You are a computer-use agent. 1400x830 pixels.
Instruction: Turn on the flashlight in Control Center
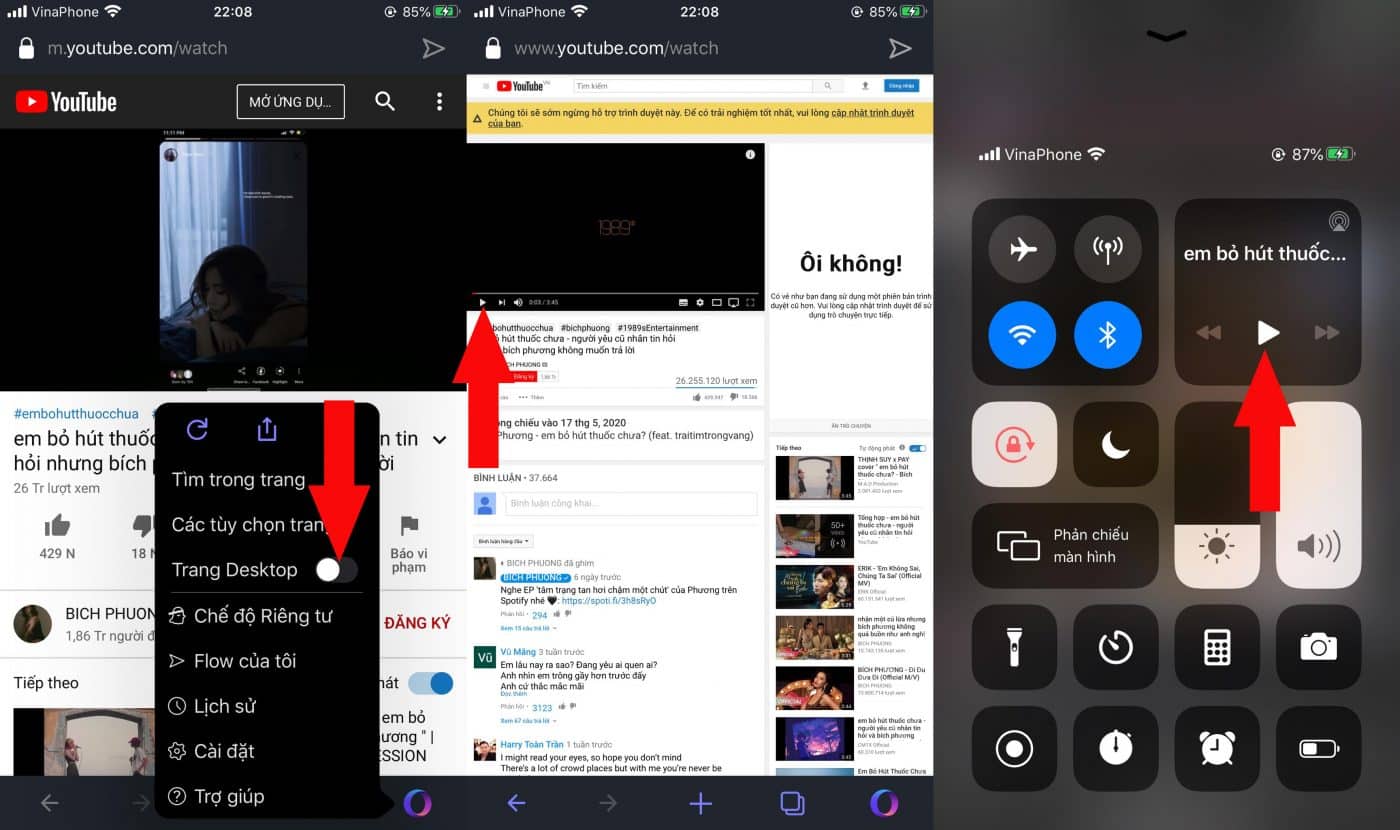click(1015, 648)
